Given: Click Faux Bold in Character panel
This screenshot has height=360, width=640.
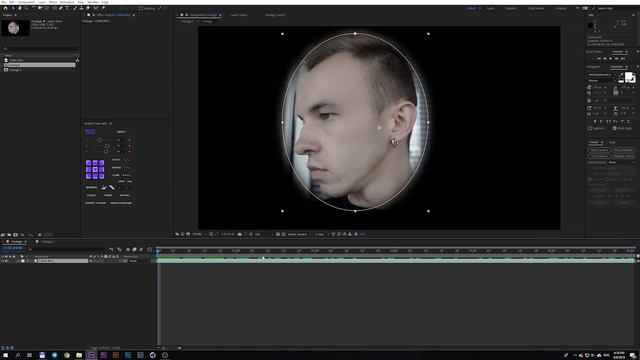Looking at the screenshot, I should (x=595, y=122).
